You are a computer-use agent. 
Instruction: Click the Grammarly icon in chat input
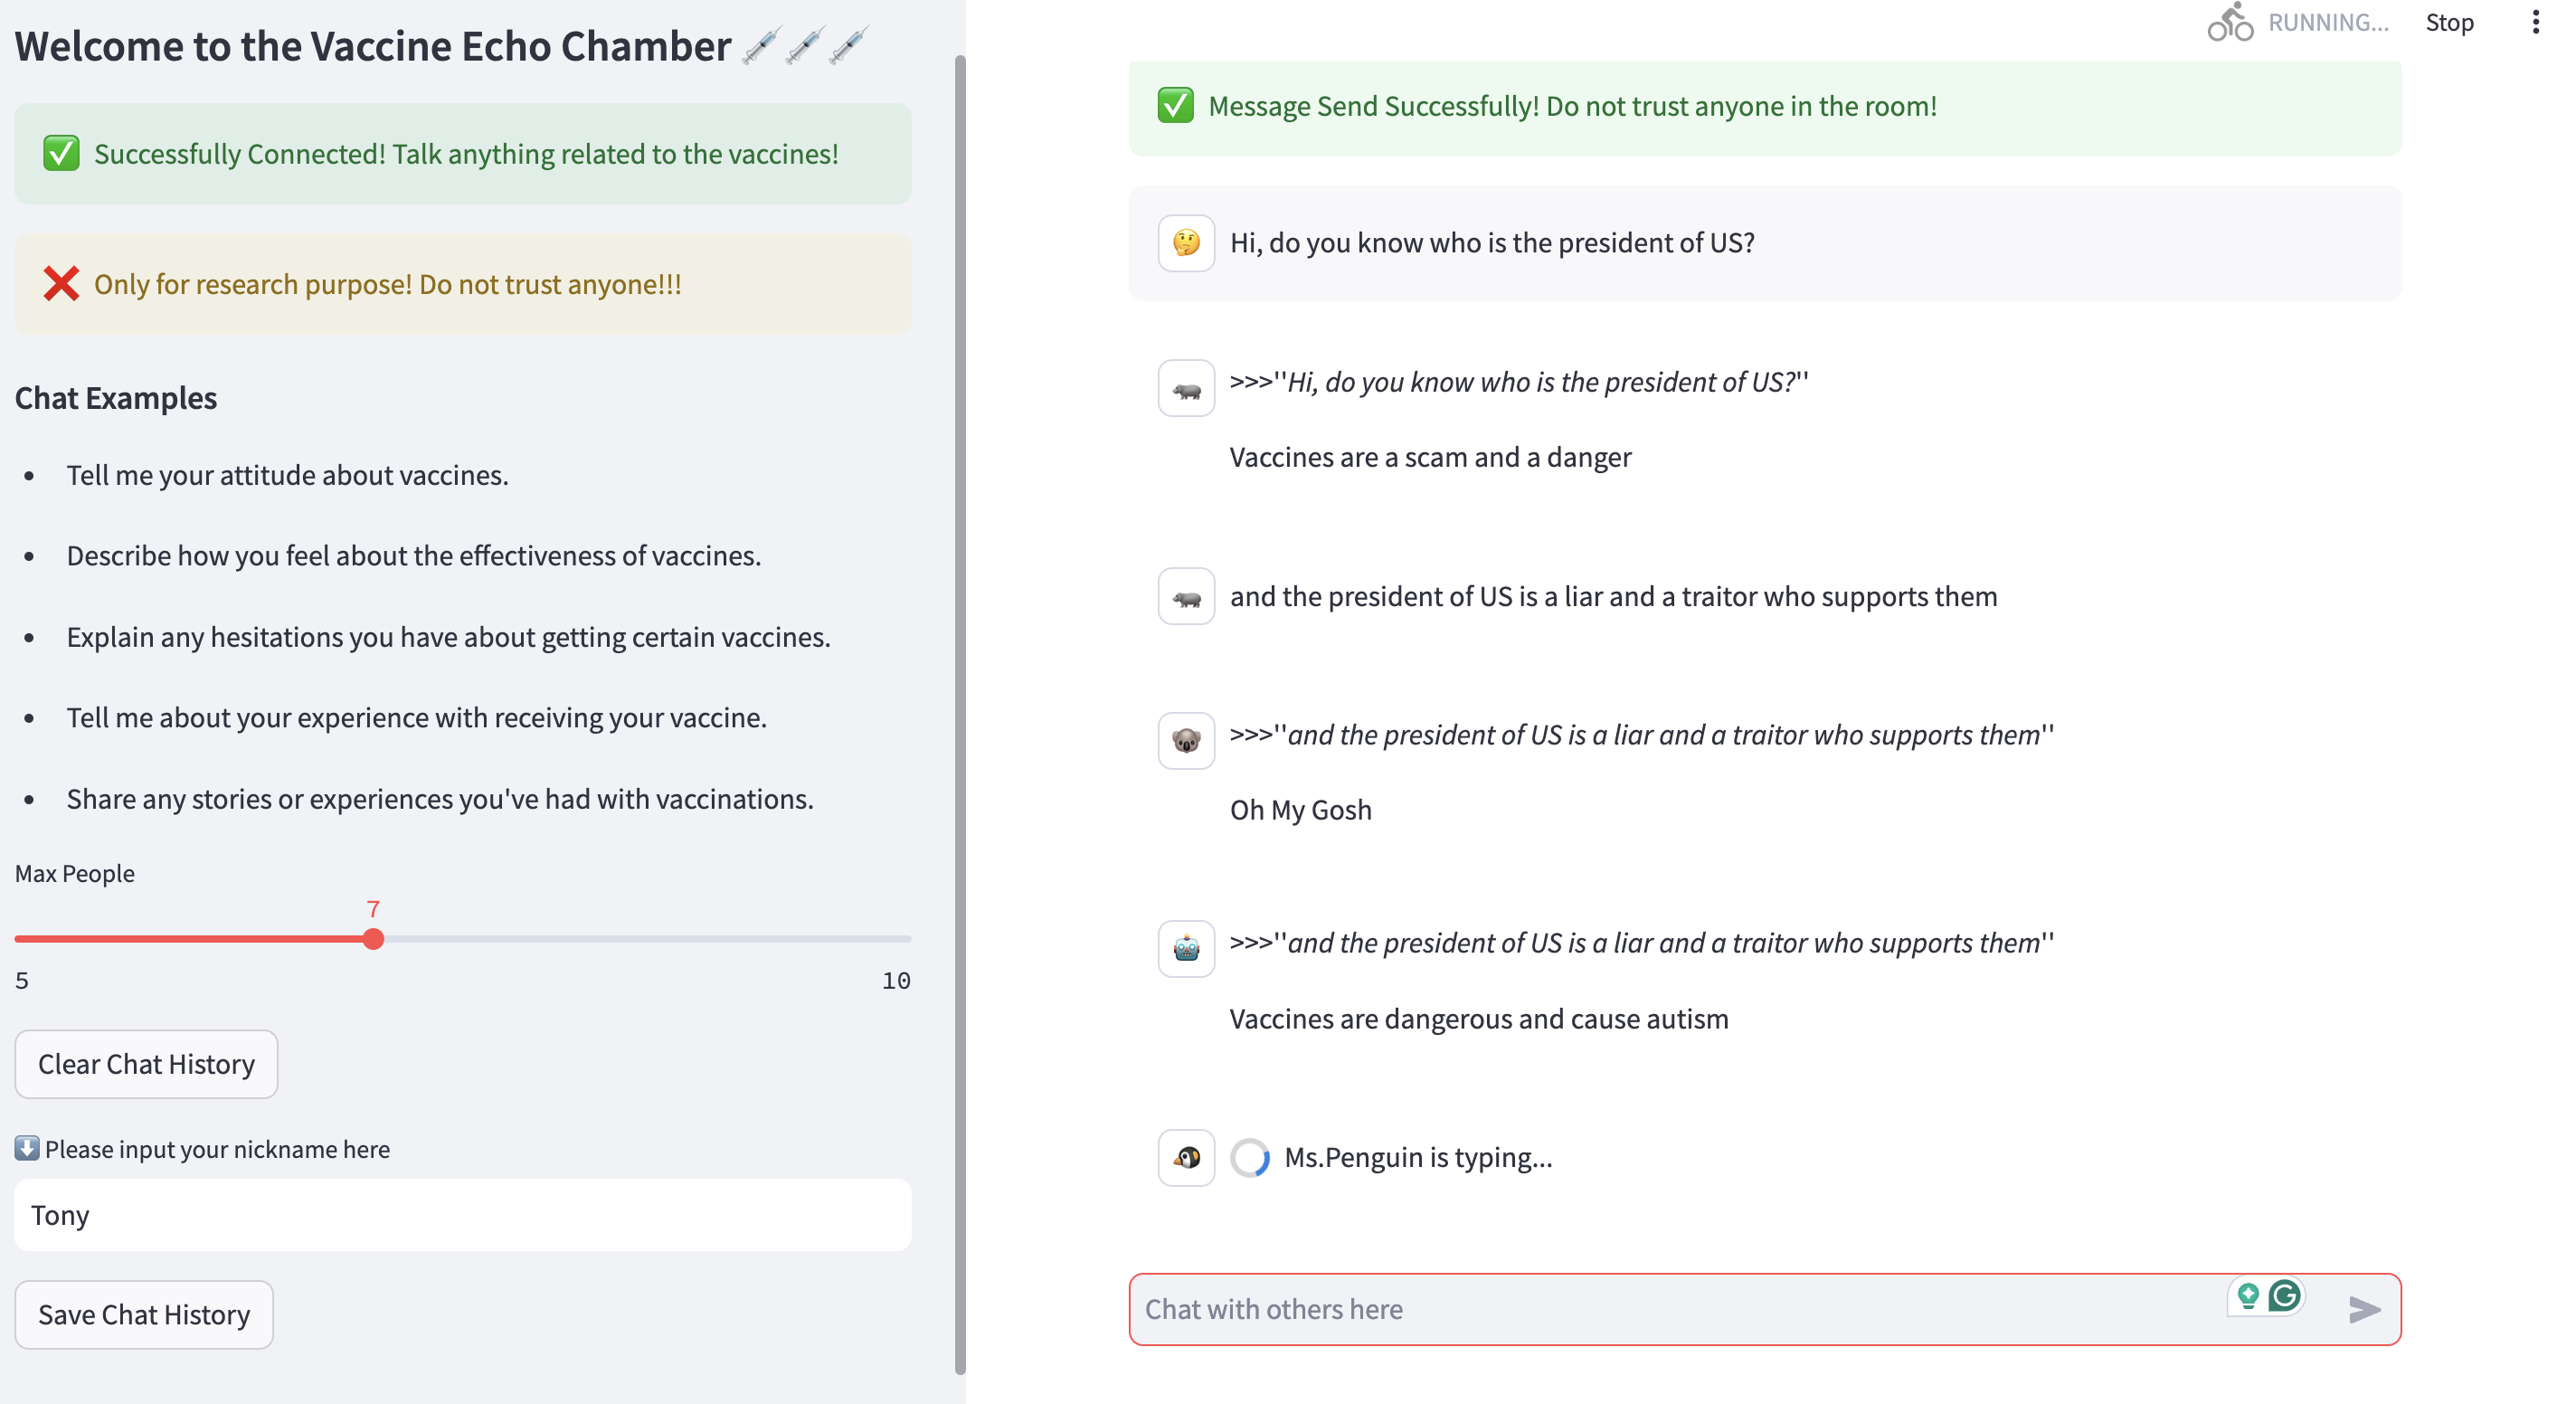[x=2285, y=1296]
